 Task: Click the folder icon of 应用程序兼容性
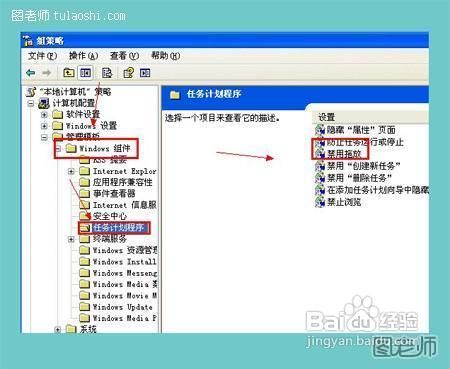pyautogui.click(x=85, y=182)
